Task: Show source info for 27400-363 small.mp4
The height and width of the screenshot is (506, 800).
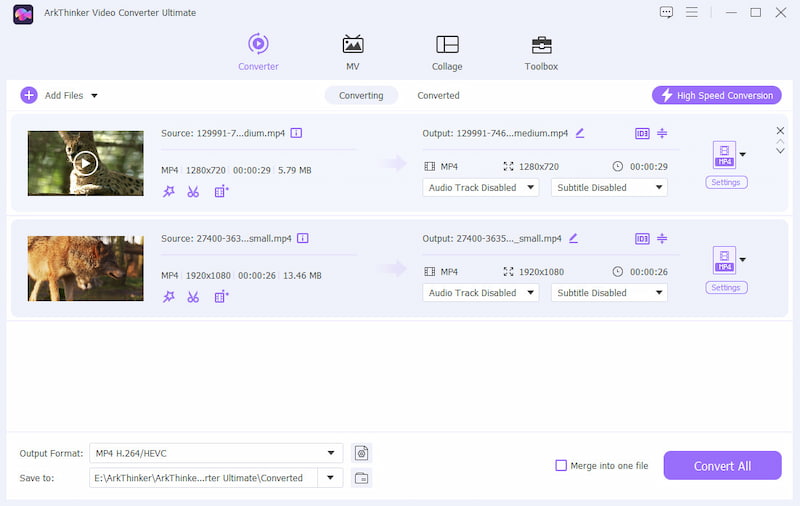Action: [x=303, y=238]
